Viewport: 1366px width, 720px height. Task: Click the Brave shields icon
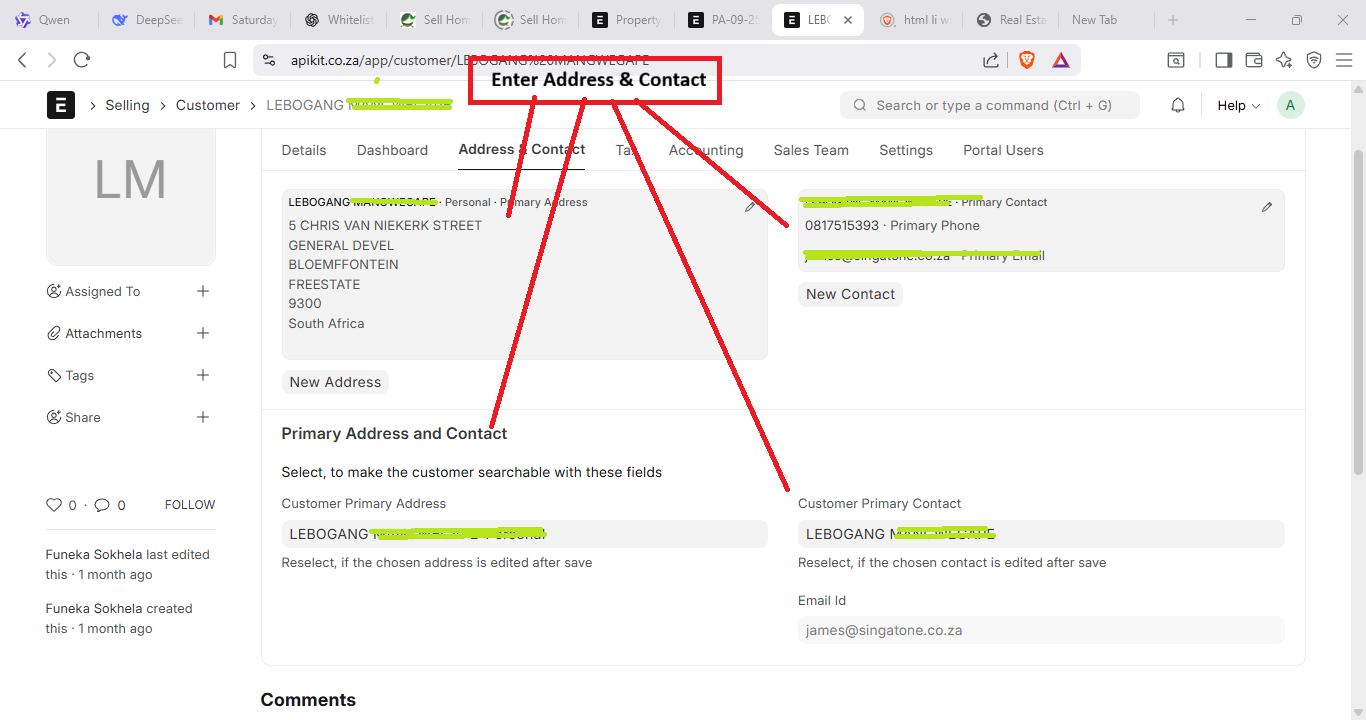1027,60
